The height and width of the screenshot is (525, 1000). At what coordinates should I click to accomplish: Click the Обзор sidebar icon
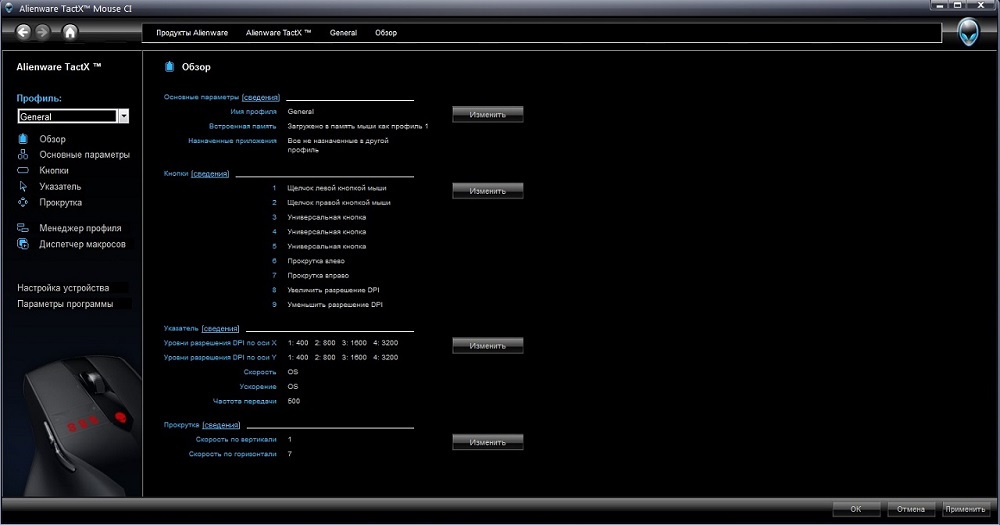coord(23,138)
